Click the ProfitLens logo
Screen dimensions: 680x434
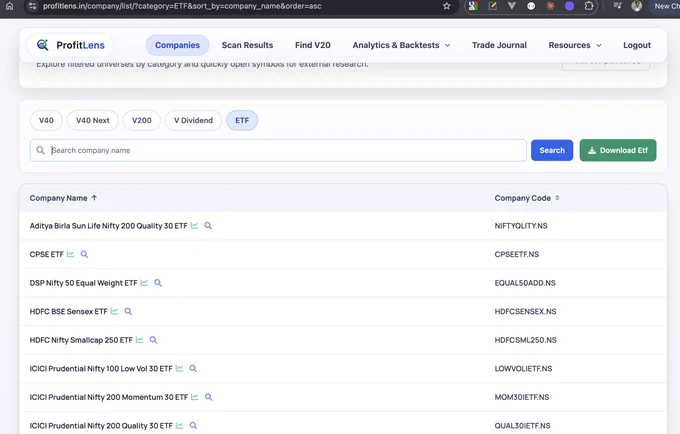pos(70,45)
